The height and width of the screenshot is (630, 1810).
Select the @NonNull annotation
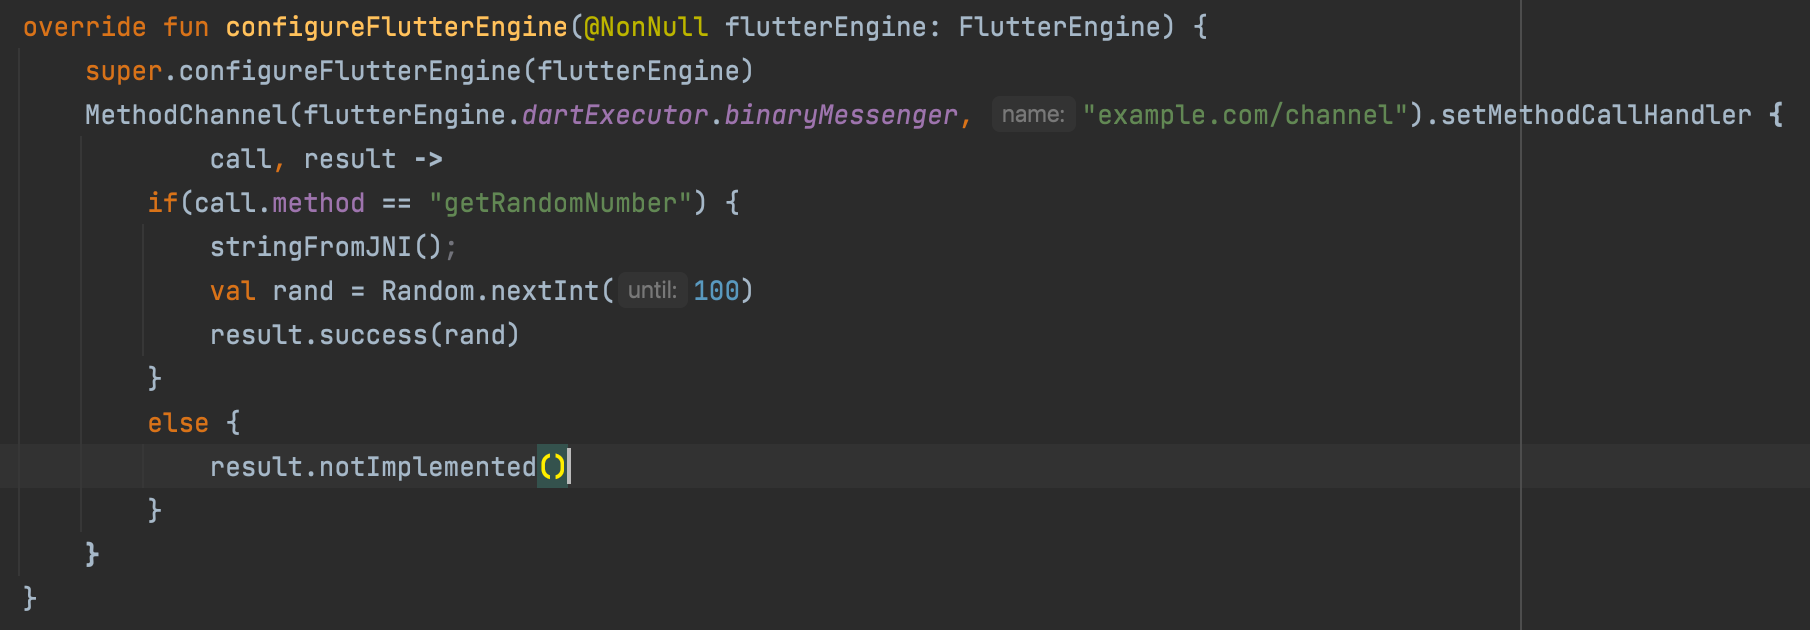(x=646, y=27)
